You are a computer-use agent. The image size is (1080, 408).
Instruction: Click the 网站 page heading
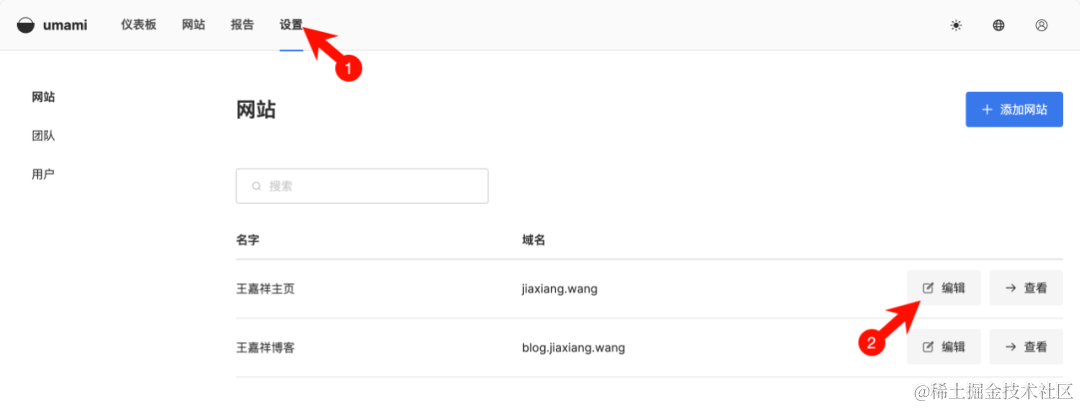pyautogui.click(x=256, y=110)
